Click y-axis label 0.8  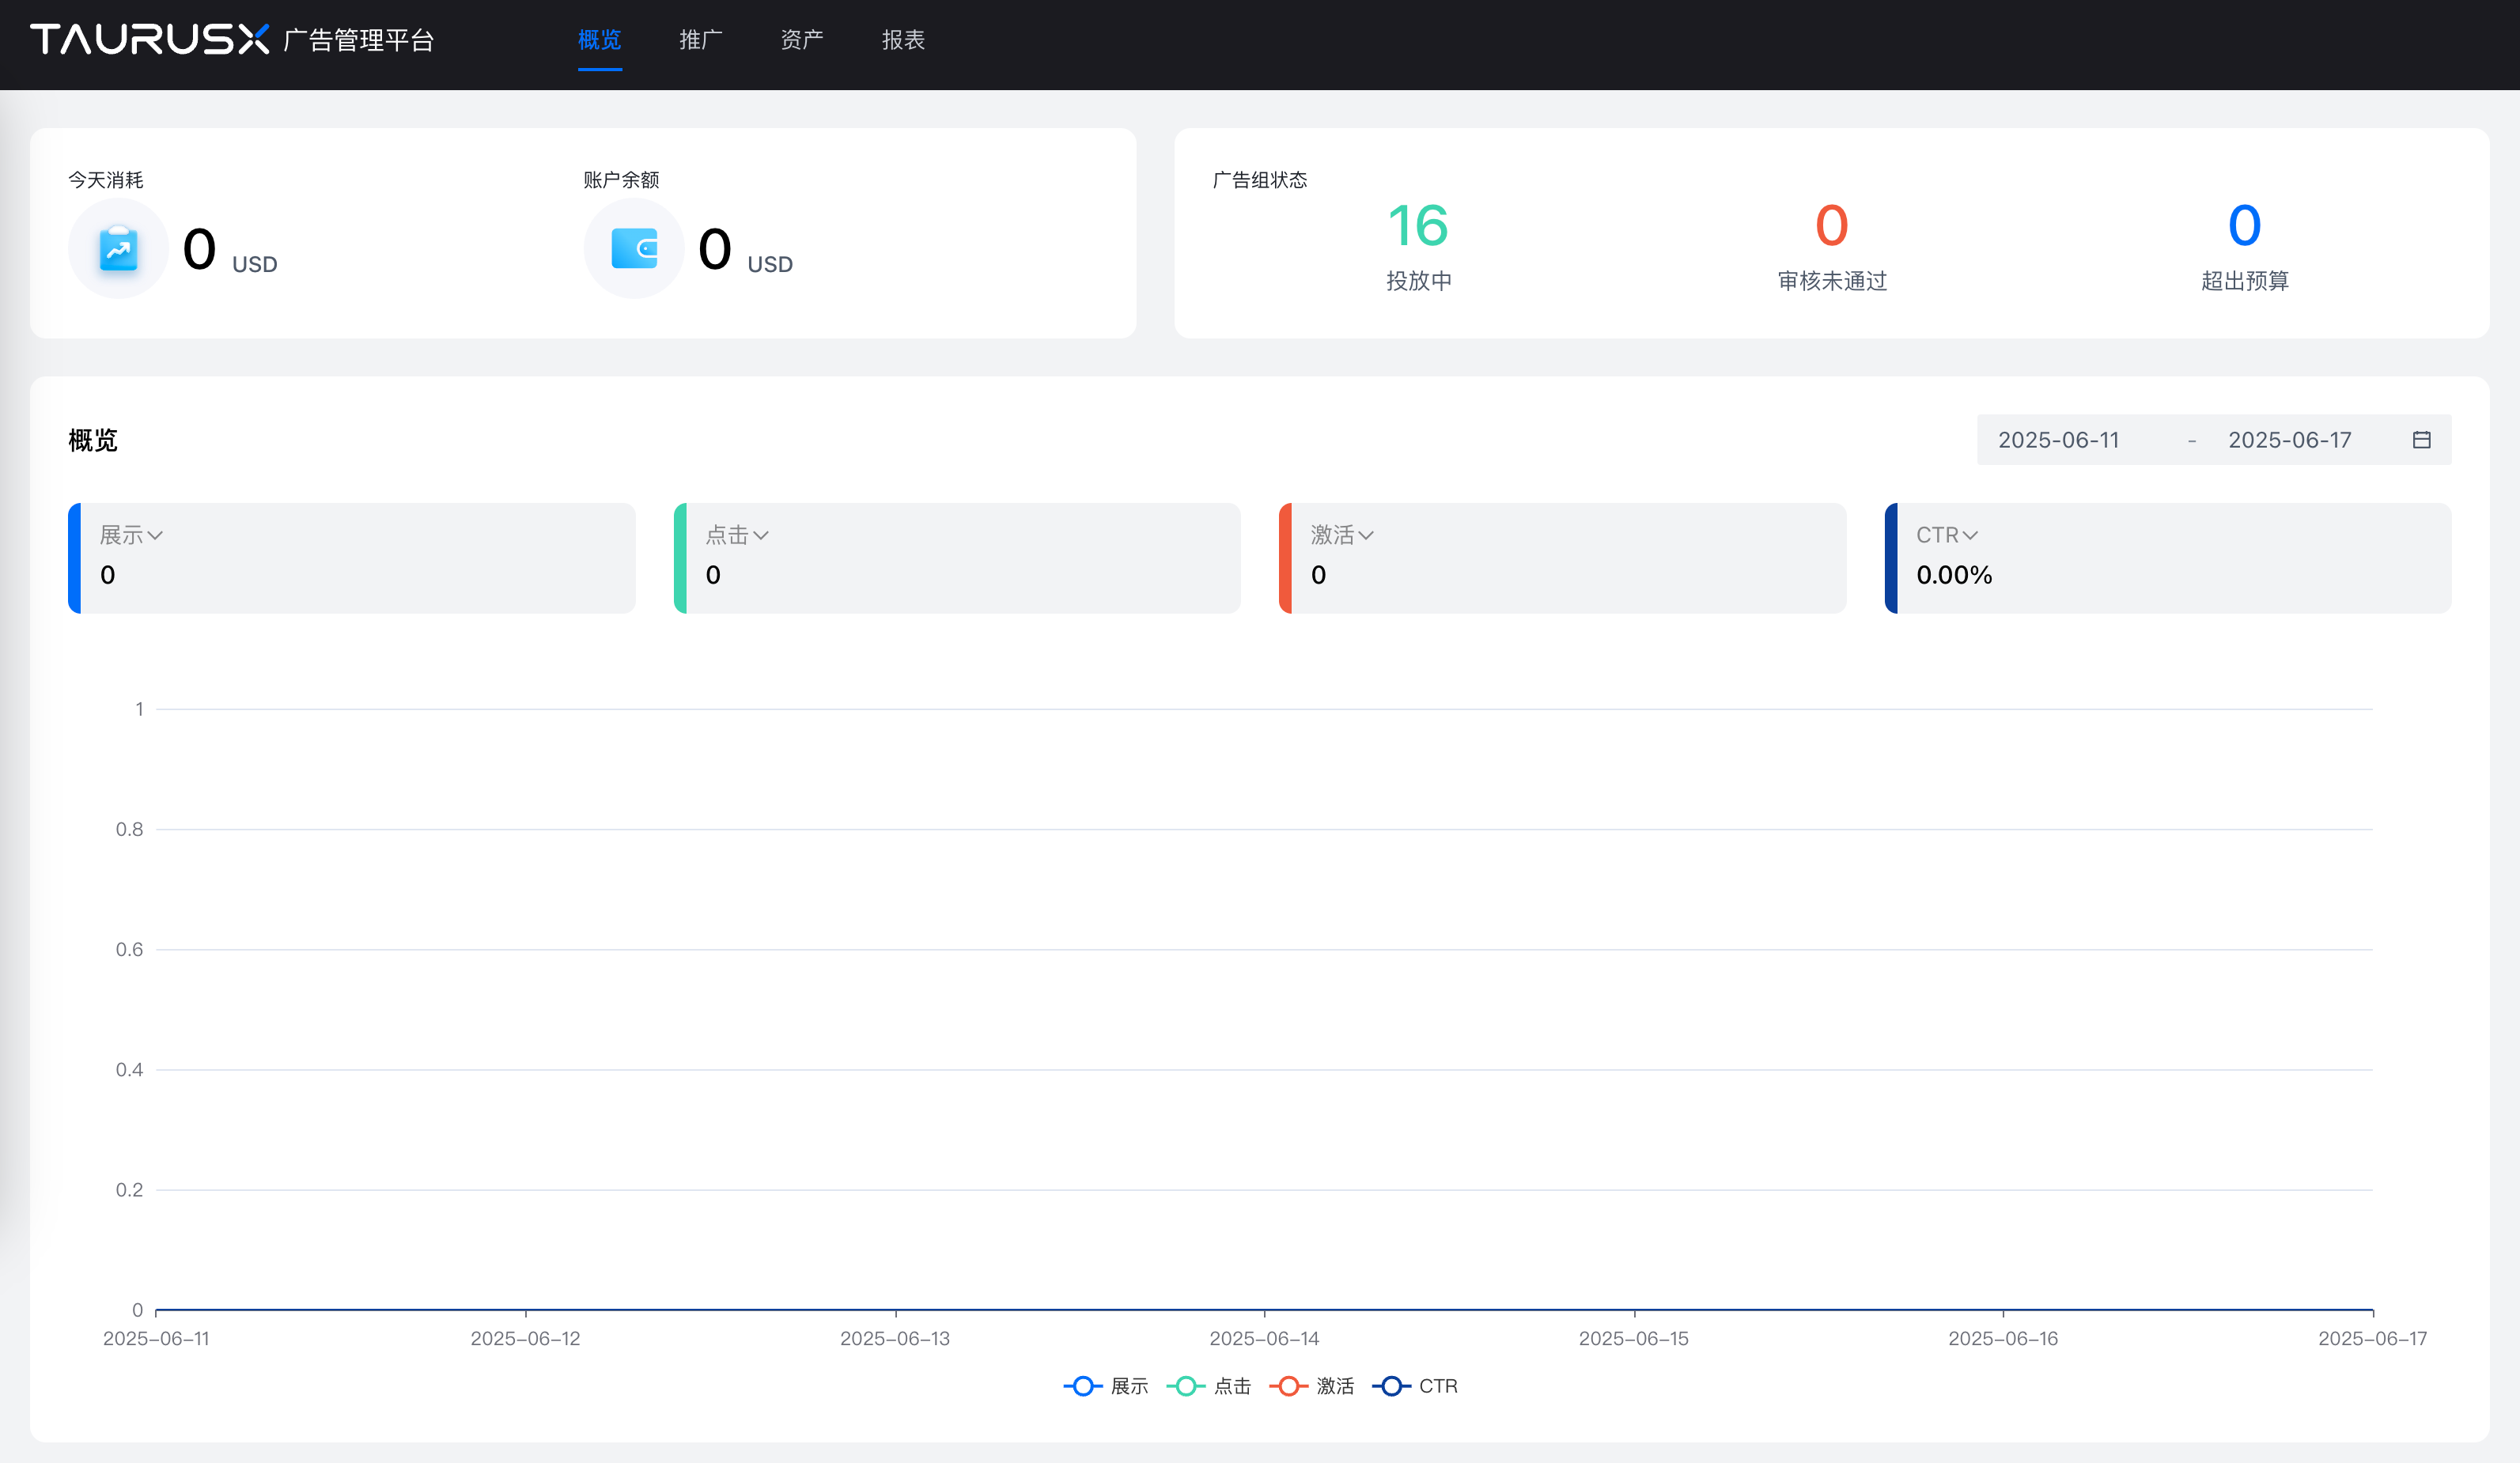point(129,829)
